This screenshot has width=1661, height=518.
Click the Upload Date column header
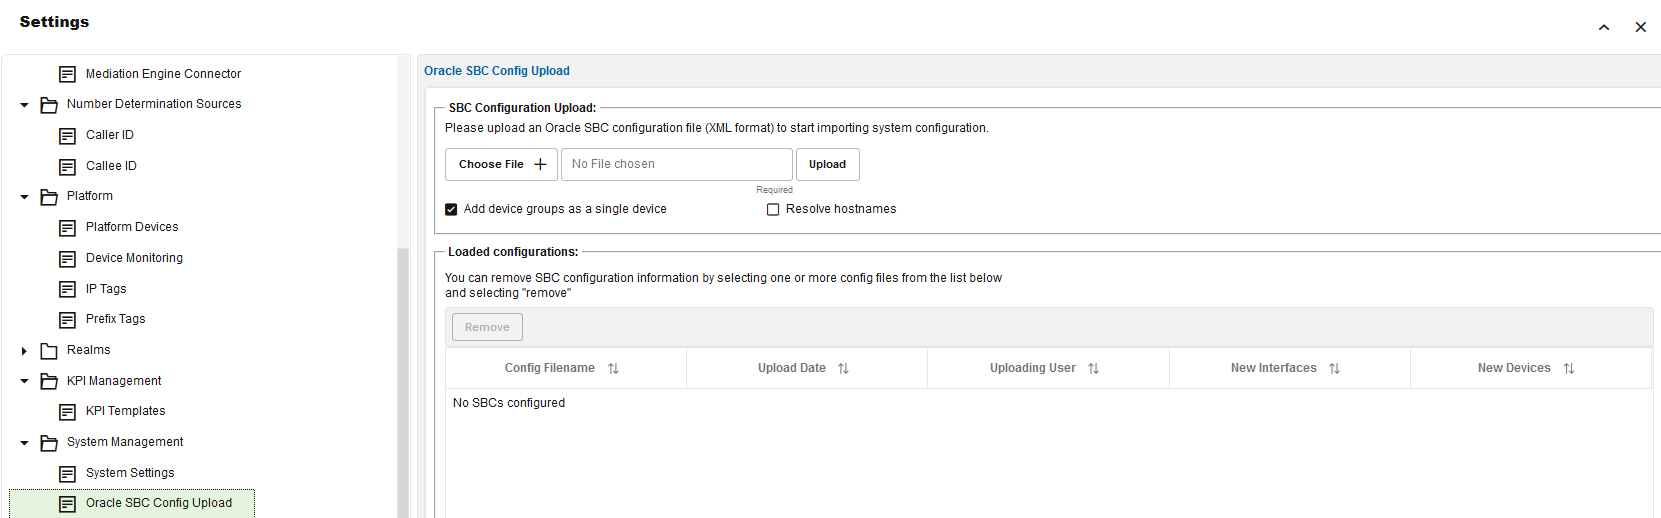807,368
